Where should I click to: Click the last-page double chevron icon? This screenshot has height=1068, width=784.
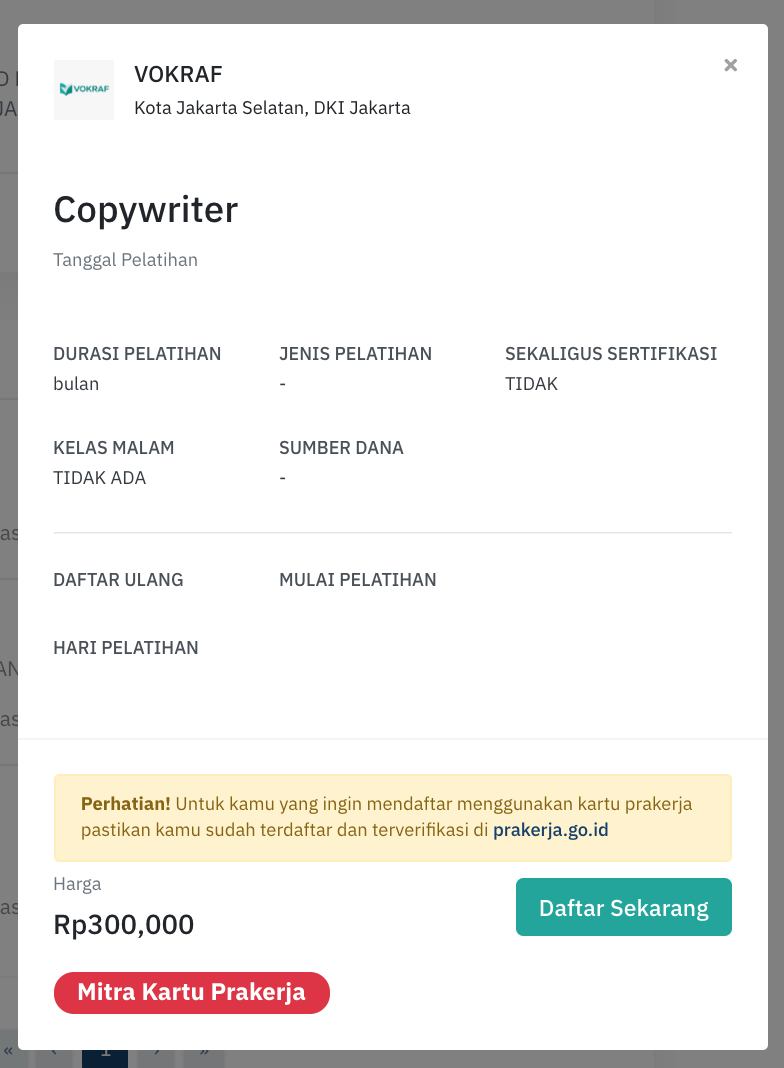tap(204, 1054)
